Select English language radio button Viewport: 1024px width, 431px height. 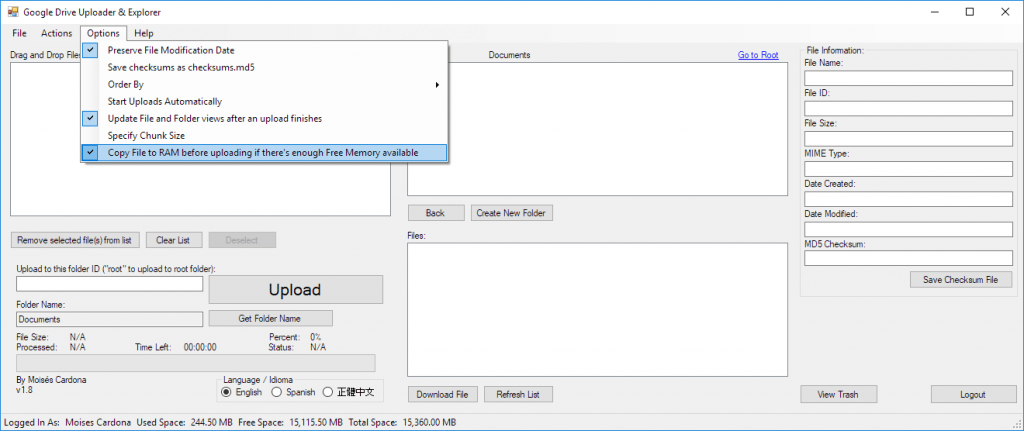[242, 392]
